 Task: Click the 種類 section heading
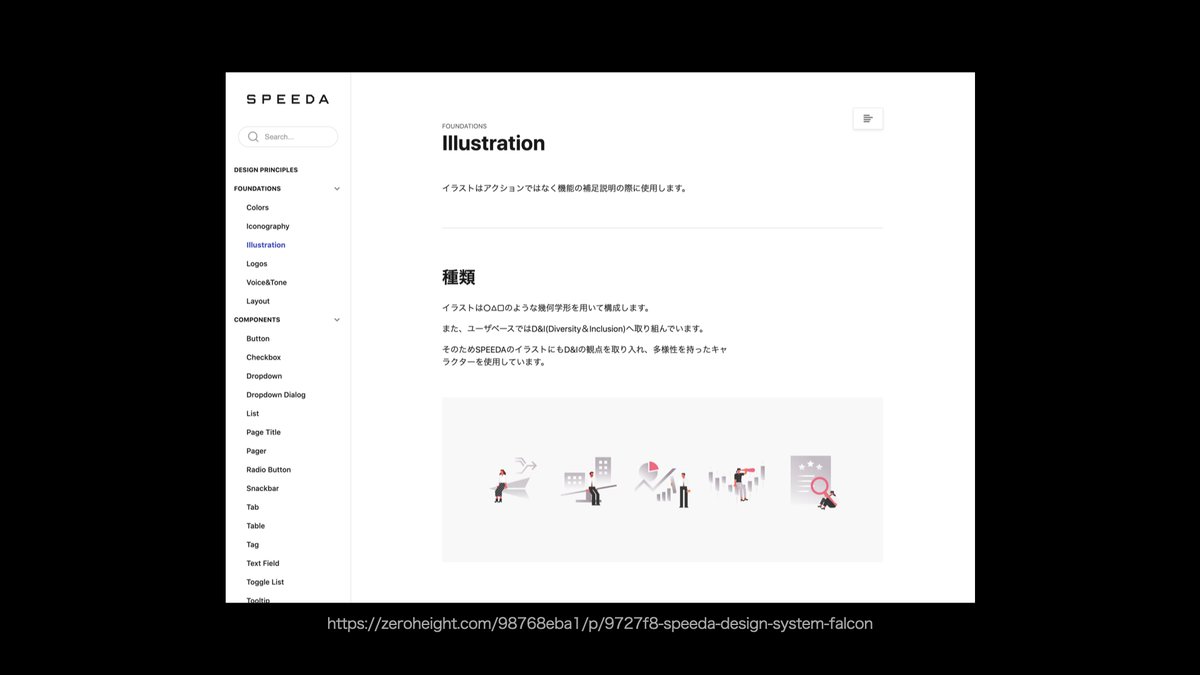click(x=458, y=277)
